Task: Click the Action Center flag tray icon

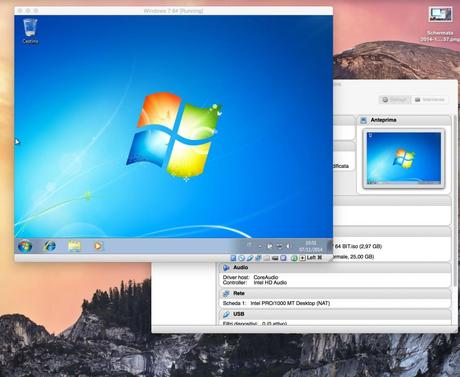Action: click(x=270, y=246)
